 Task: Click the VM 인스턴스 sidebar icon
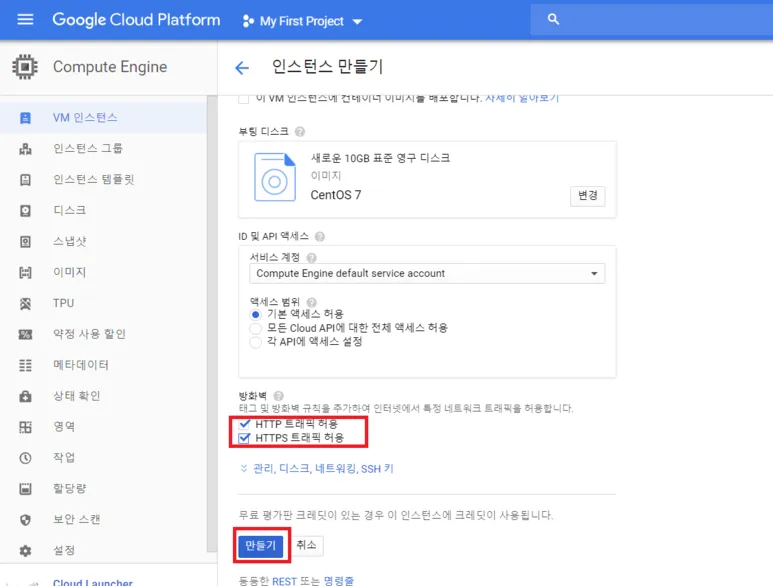coord(25,118)
